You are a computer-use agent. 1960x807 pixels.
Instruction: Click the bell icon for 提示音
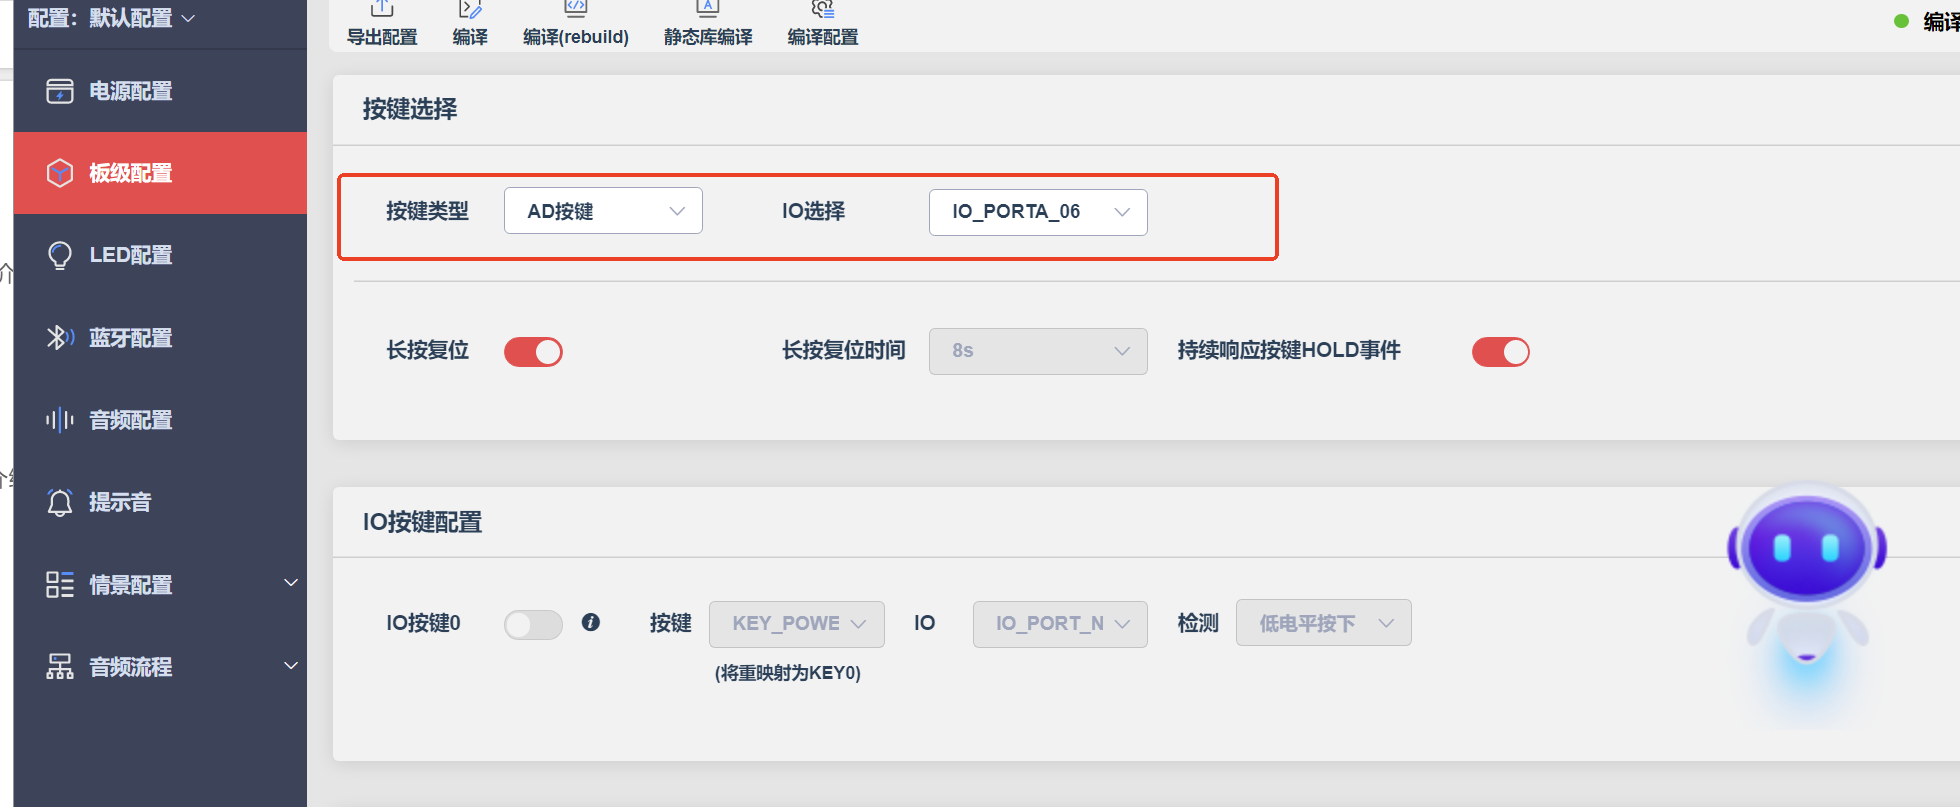coord(60,502)
